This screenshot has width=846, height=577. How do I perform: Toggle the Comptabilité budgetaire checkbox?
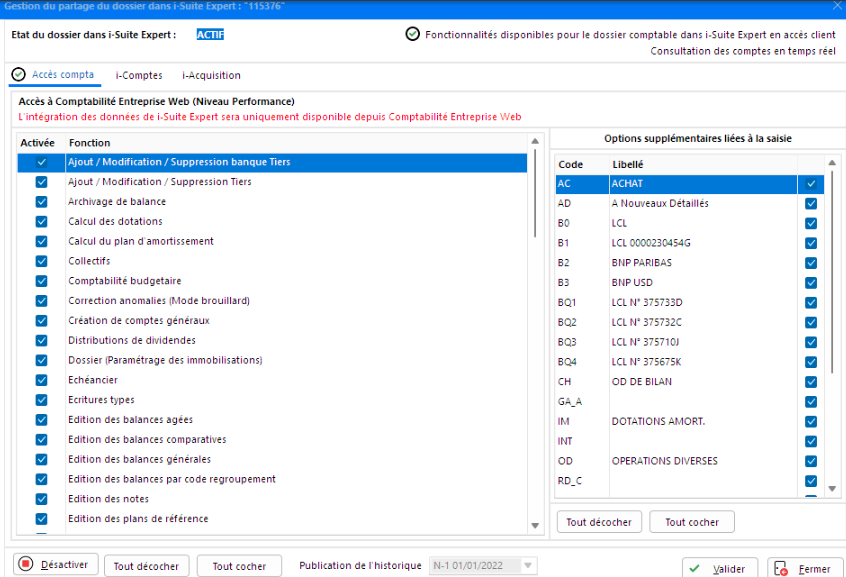[41, 281]
